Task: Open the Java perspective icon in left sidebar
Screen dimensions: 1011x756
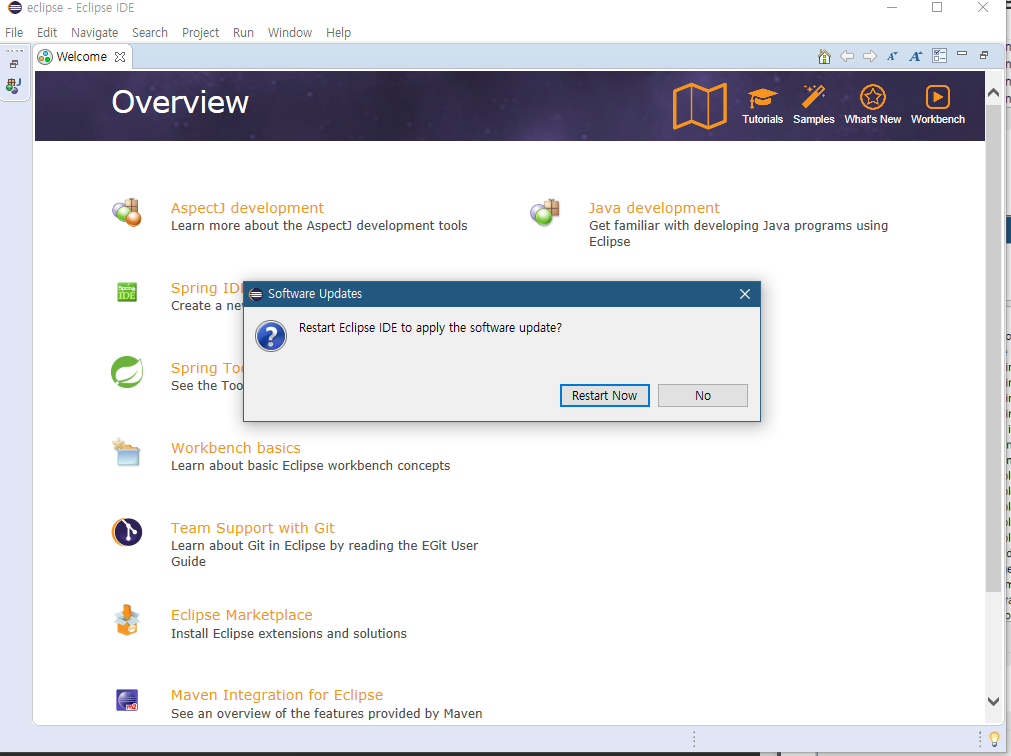Action: point(14,85)
